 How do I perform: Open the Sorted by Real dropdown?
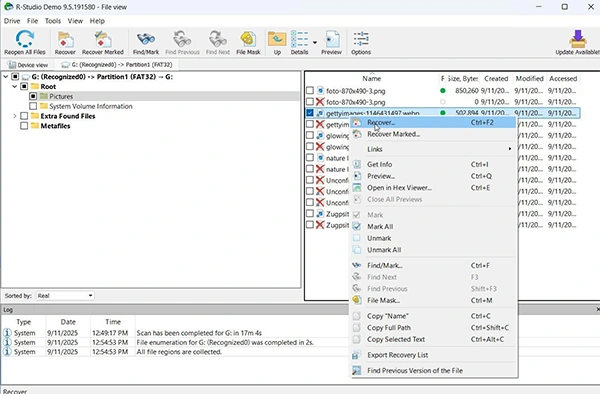(x=65, y=296)
